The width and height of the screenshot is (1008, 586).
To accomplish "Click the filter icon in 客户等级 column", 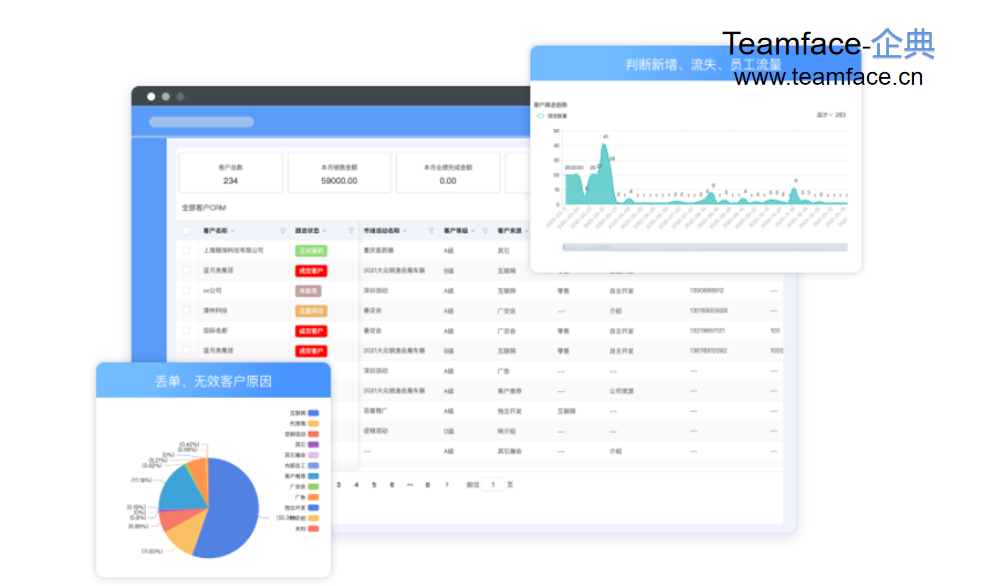I will click(x=487, y=230).
